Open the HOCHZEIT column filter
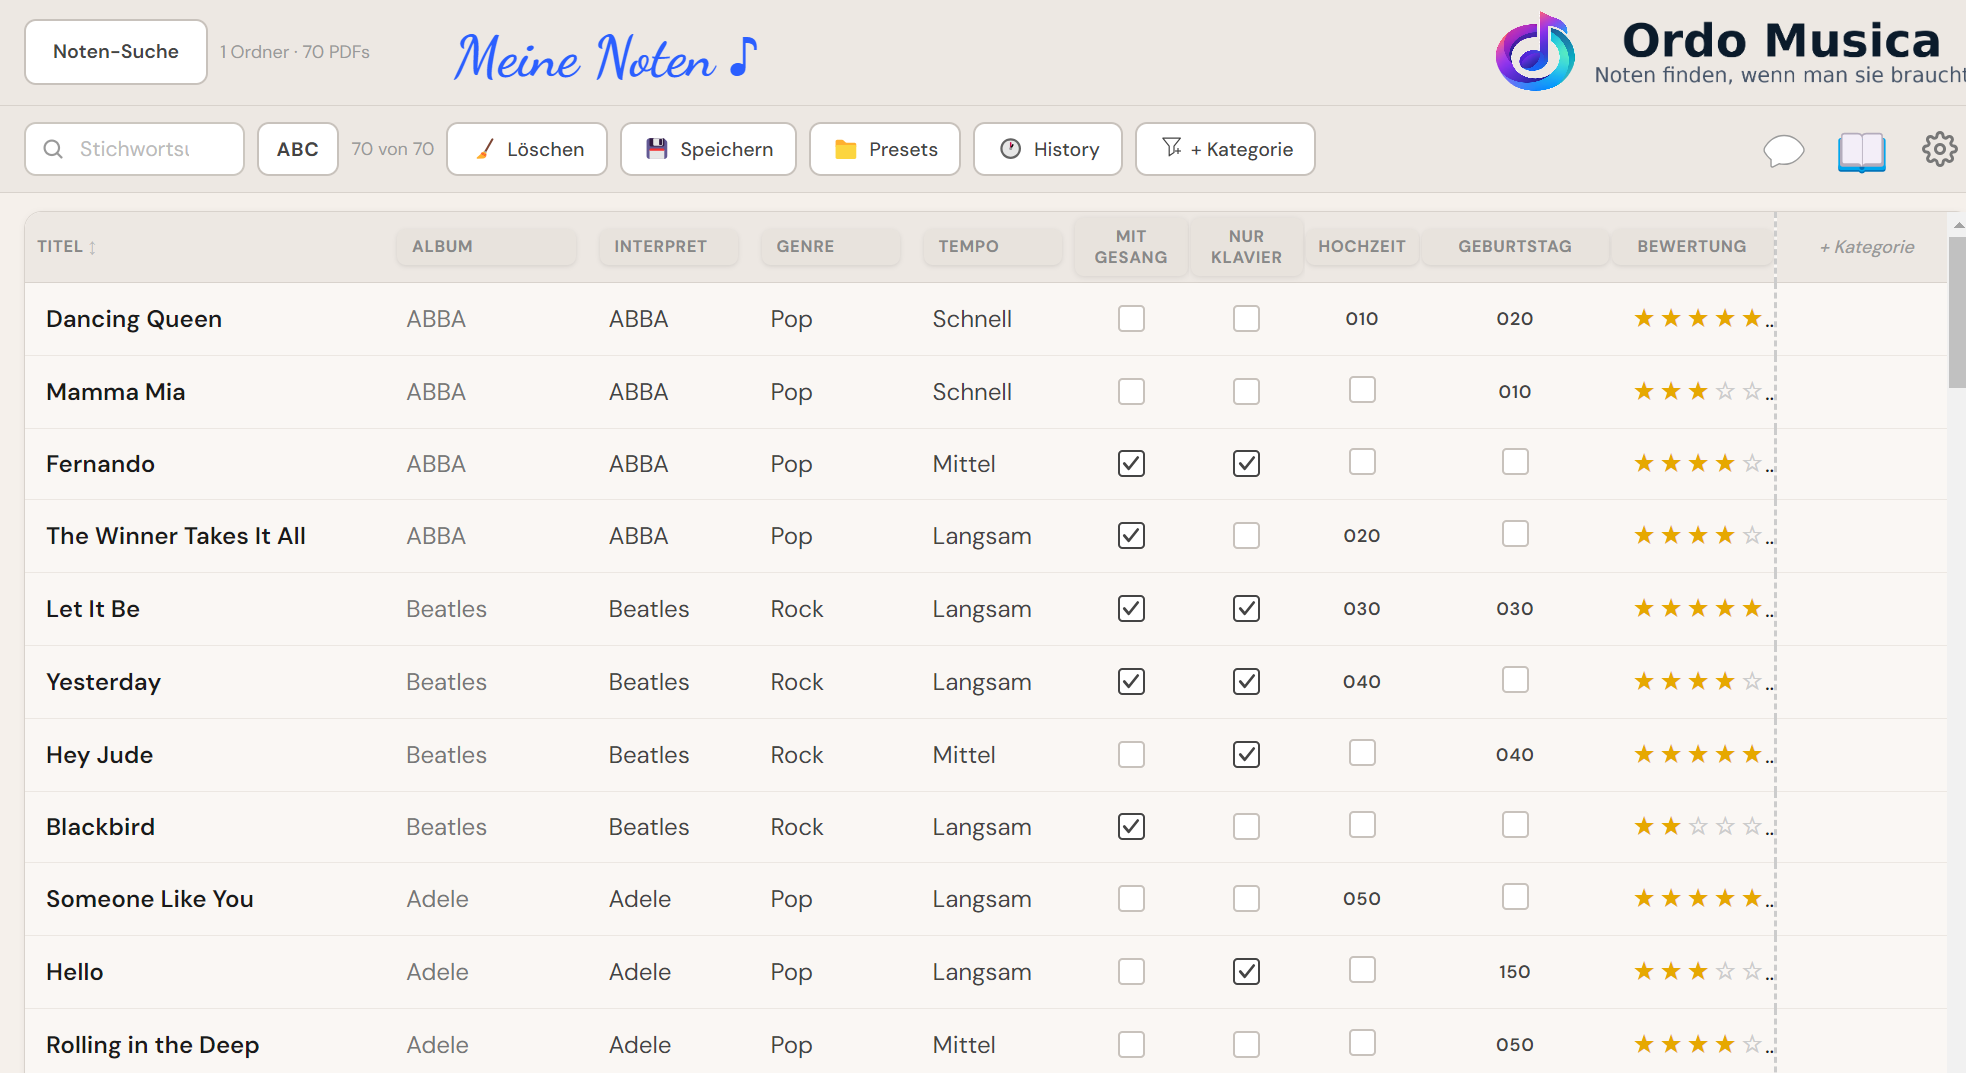1966x1073 pixels. click(1362, 246)
